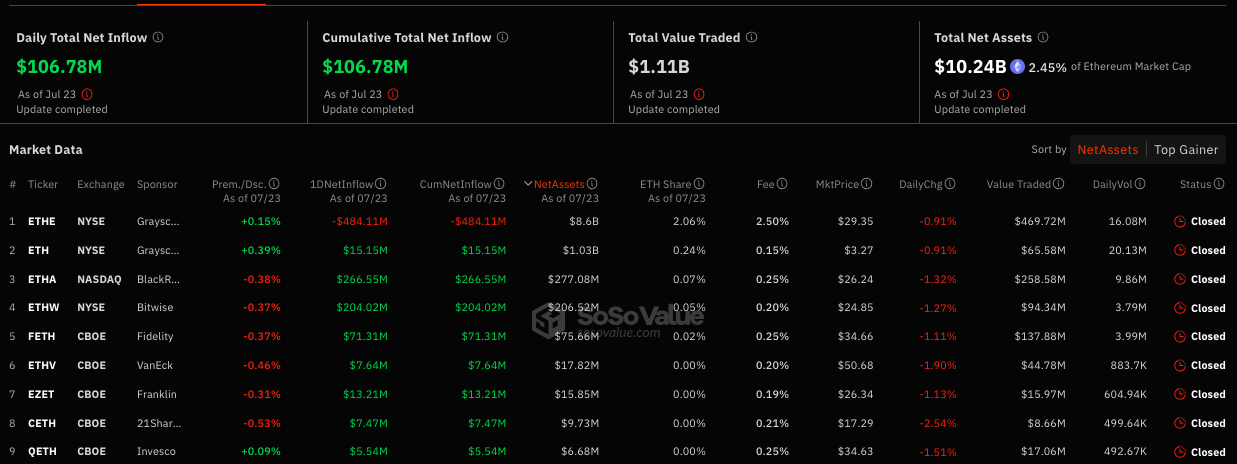1237x464 pixels.
Task: Open the FETH ticker link
Action: [x=43, y=336]
